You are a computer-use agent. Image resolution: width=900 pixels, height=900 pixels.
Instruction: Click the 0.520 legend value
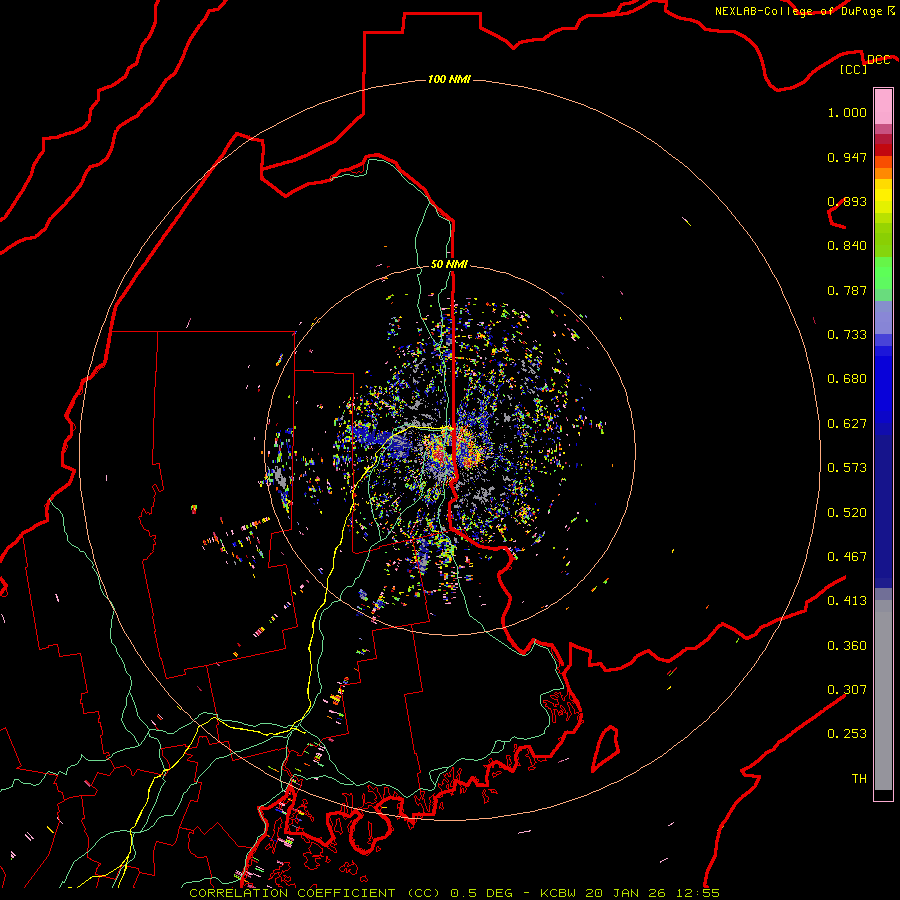(x=847, y=513)
